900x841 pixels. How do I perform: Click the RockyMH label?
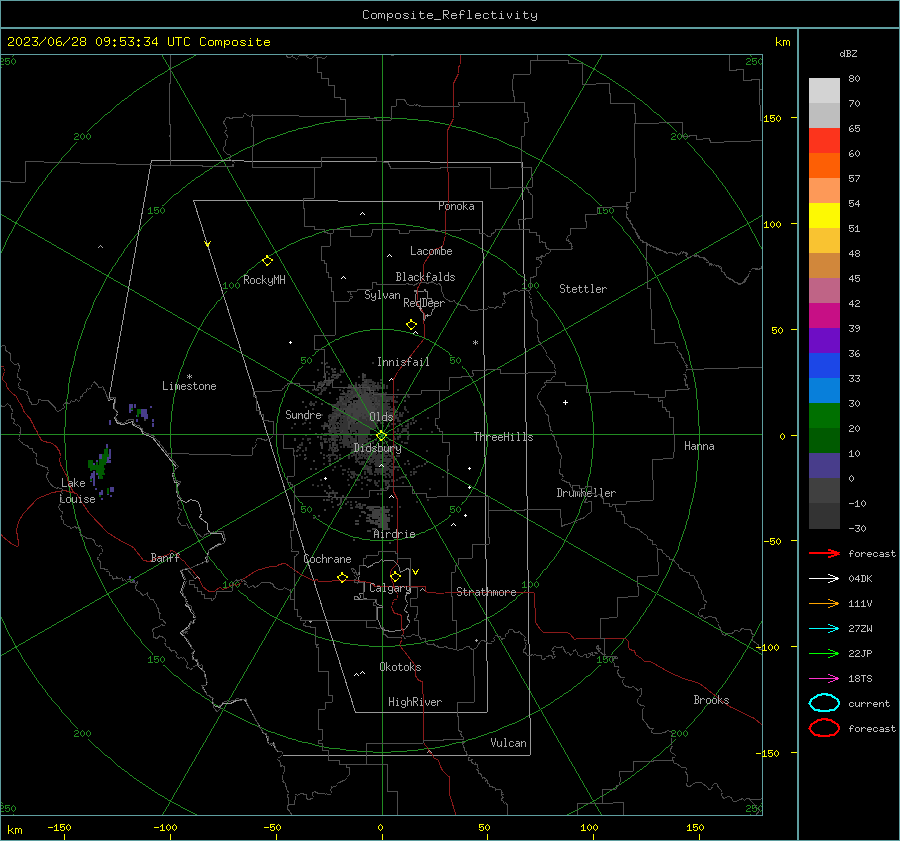click(264, 280)
